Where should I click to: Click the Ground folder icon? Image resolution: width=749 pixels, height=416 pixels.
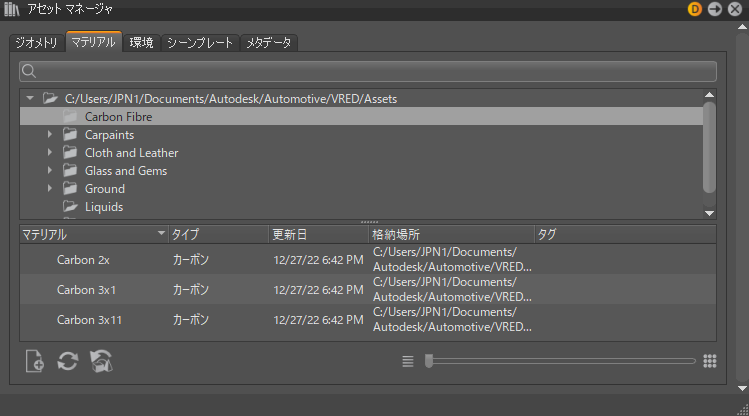tap(70, 189)
